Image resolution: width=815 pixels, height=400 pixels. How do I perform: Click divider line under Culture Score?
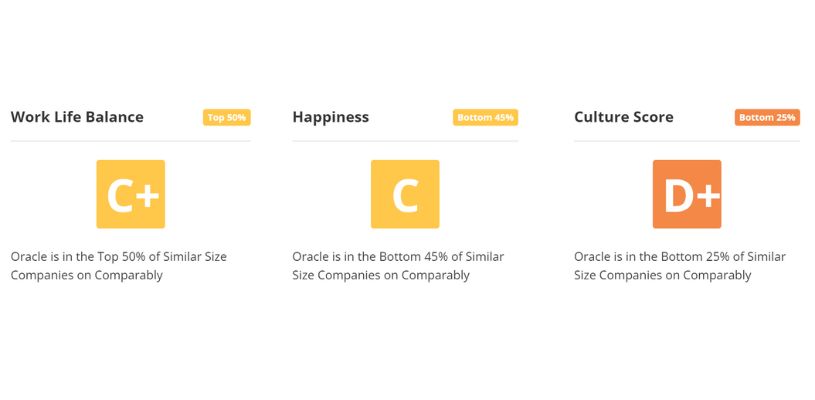coord(687,141)
